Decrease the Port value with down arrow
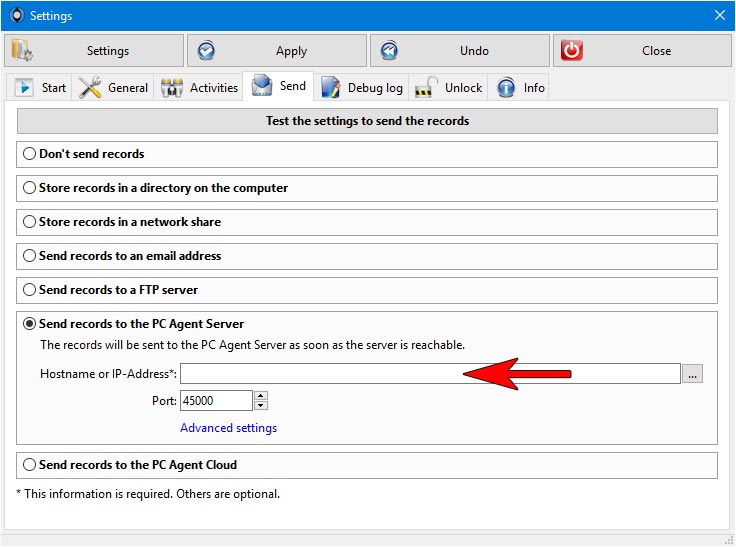The width and height of the screenshot is (736, 547). point(261,405)
